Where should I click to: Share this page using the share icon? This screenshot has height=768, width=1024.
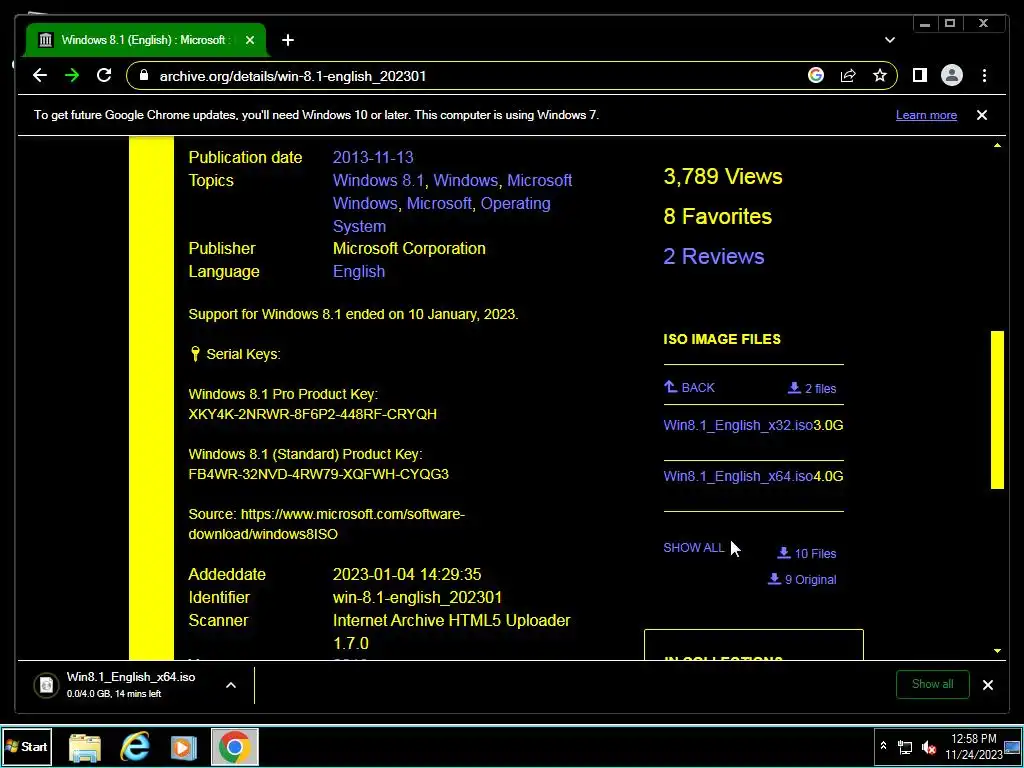[x=848, y=76]
